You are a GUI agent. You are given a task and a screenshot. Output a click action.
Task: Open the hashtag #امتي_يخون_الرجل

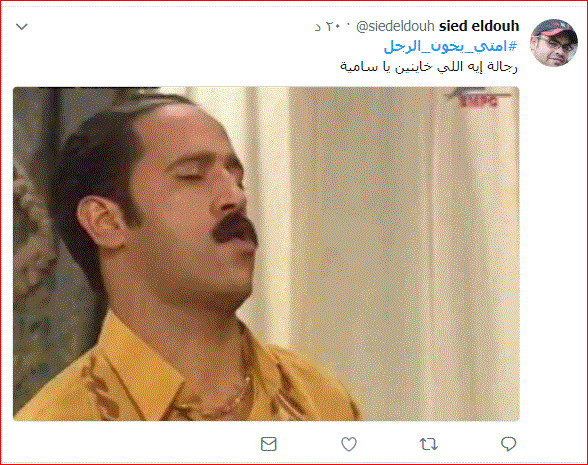(x=450, y=47)
